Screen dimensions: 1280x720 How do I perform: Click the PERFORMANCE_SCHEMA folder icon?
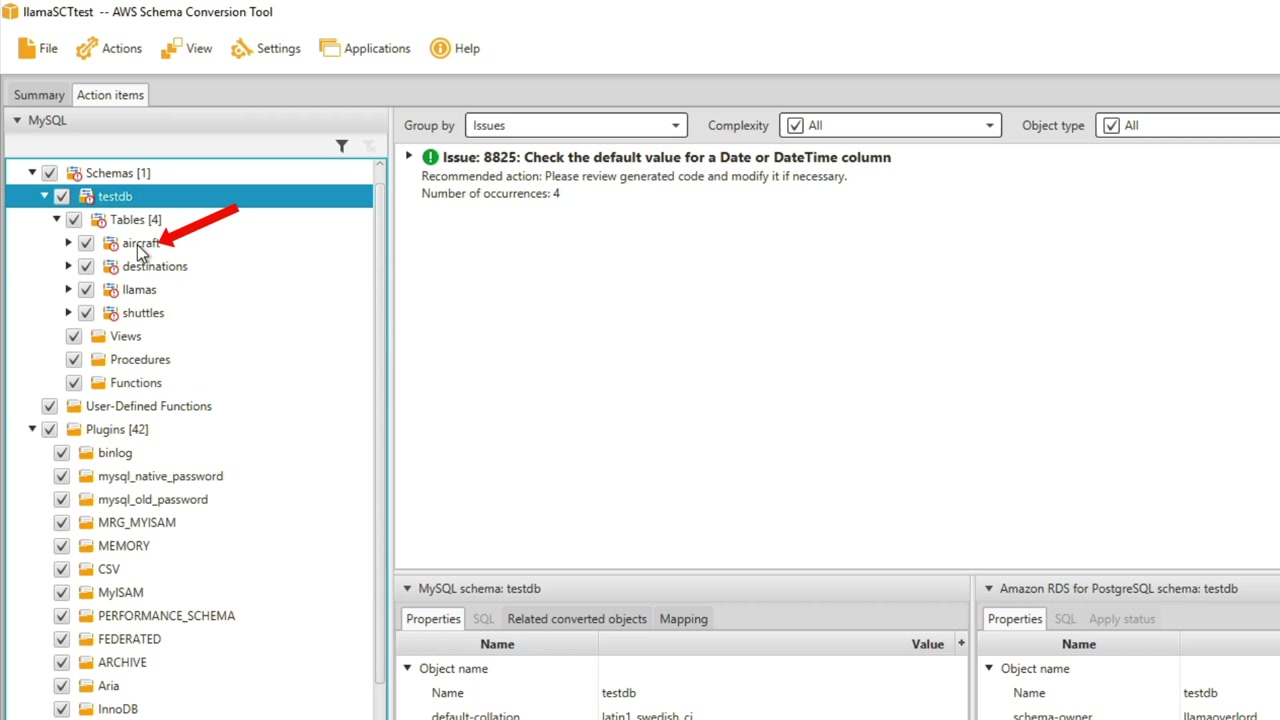pyautogui.click(x=86, y=616)
